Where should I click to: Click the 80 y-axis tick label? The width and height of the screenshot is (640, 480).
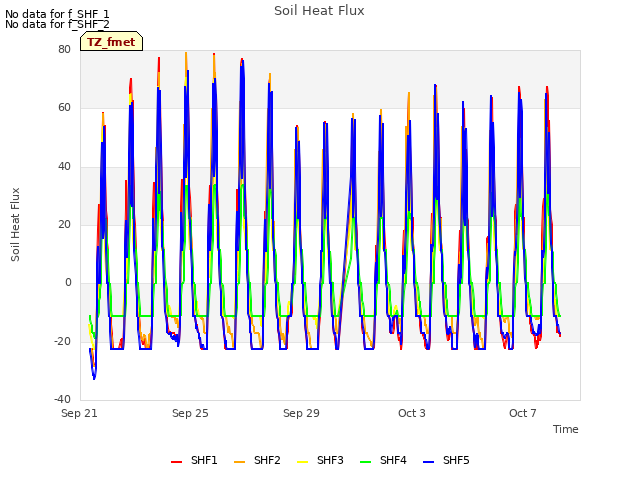[64, 50]
